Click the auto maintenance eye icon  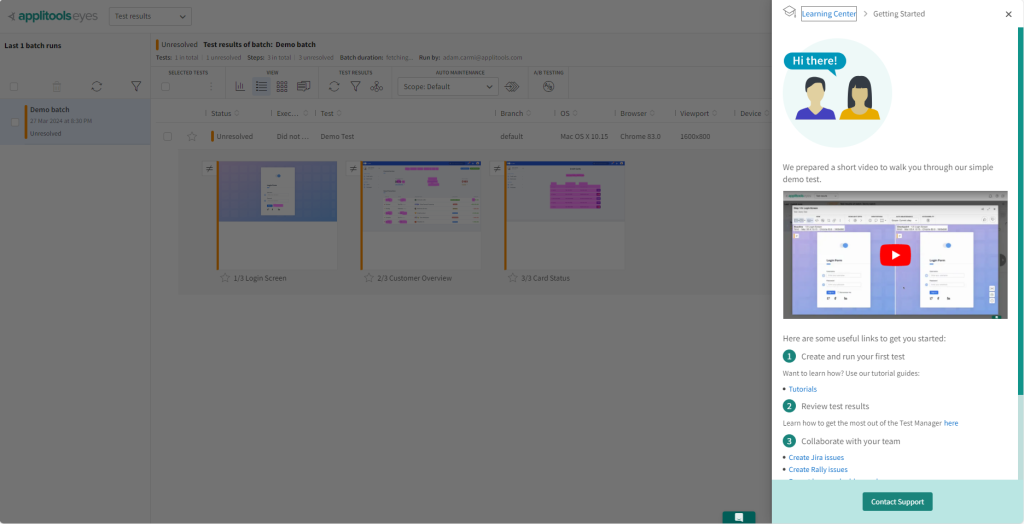click(511, 87)
